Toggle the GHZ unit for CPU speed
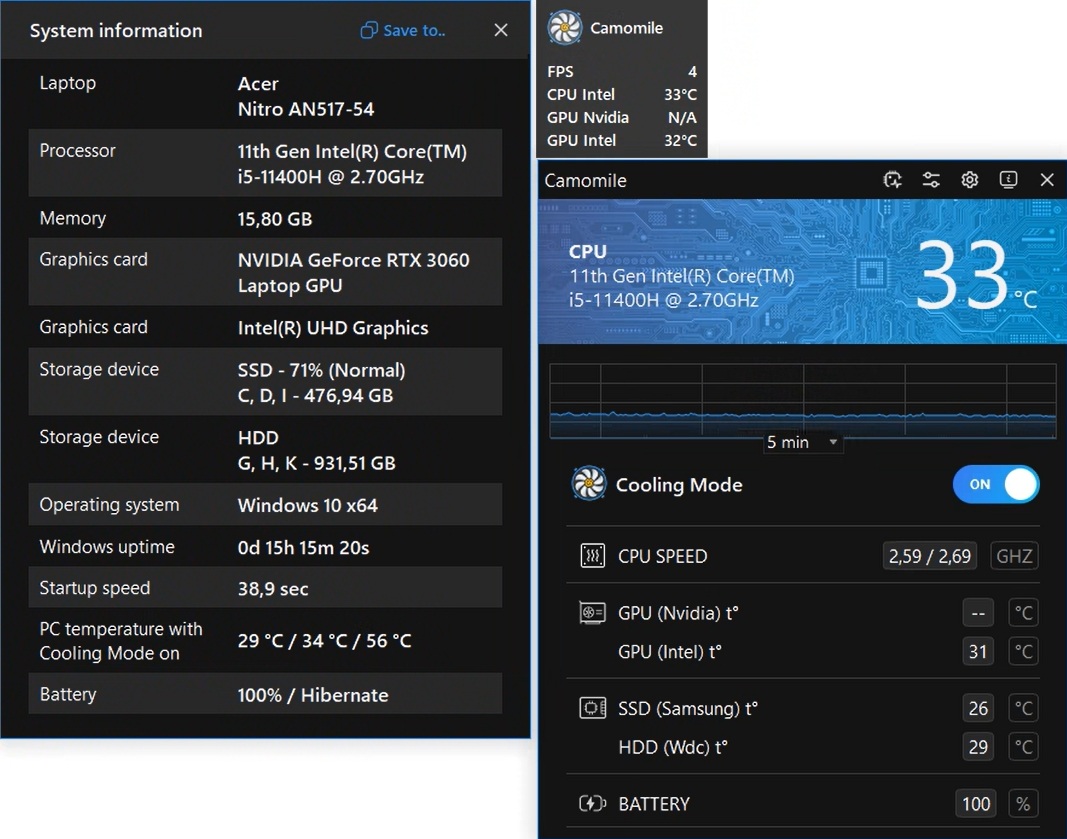The width and height of the screenshot is (1067, 839). click(1014, 556)
